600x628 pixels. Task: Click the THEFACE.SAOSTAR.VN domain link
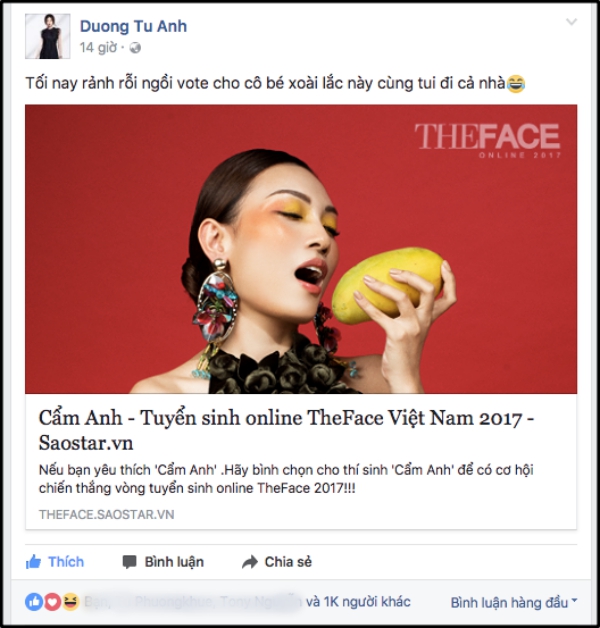[107, 514]
